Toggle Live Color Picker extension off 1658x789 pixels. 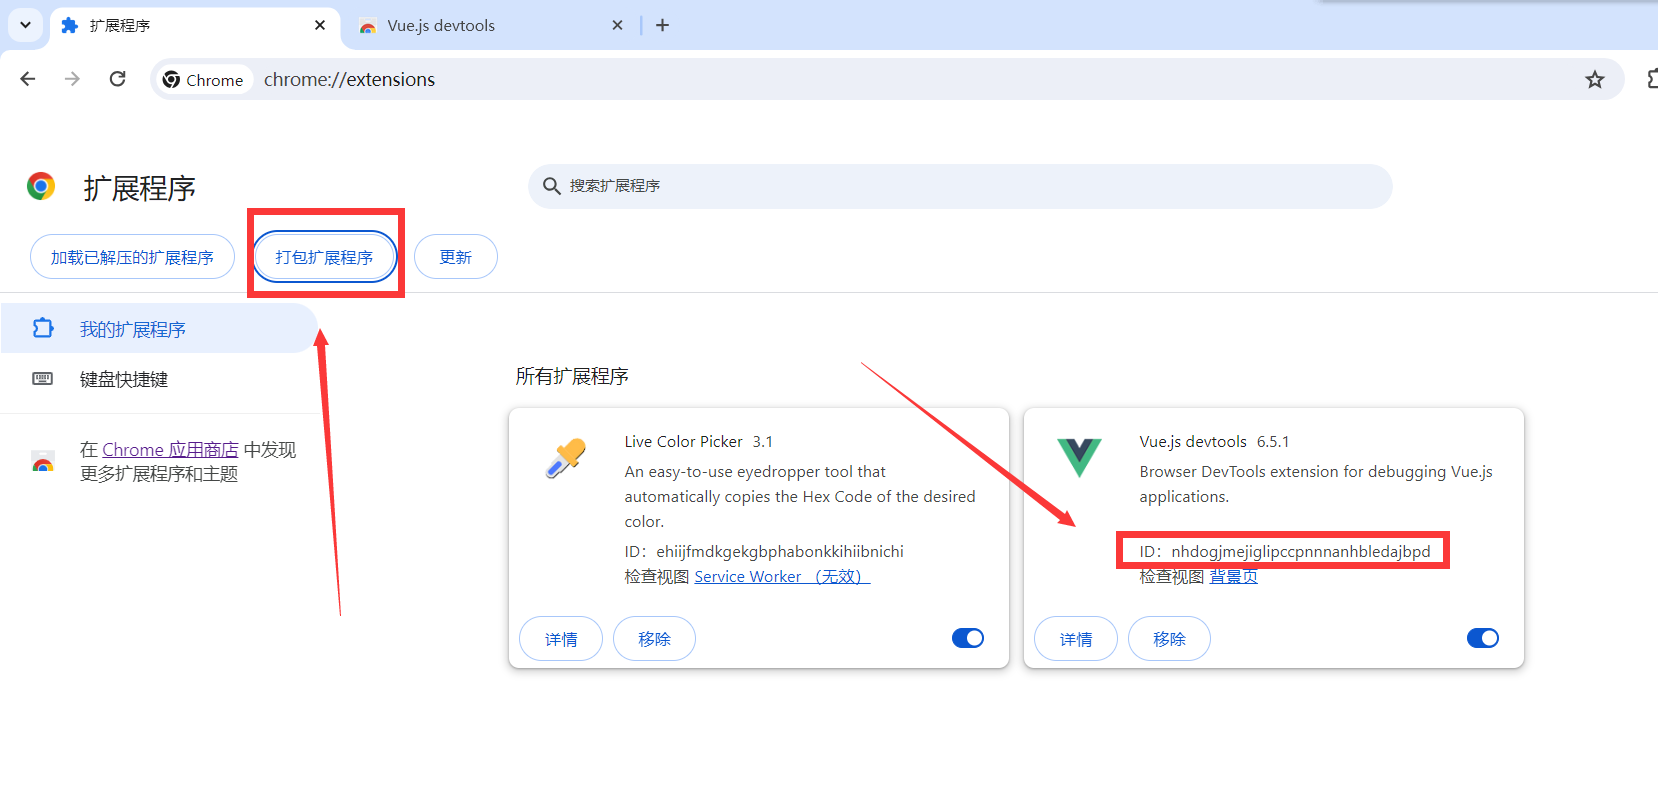(968, 638)
